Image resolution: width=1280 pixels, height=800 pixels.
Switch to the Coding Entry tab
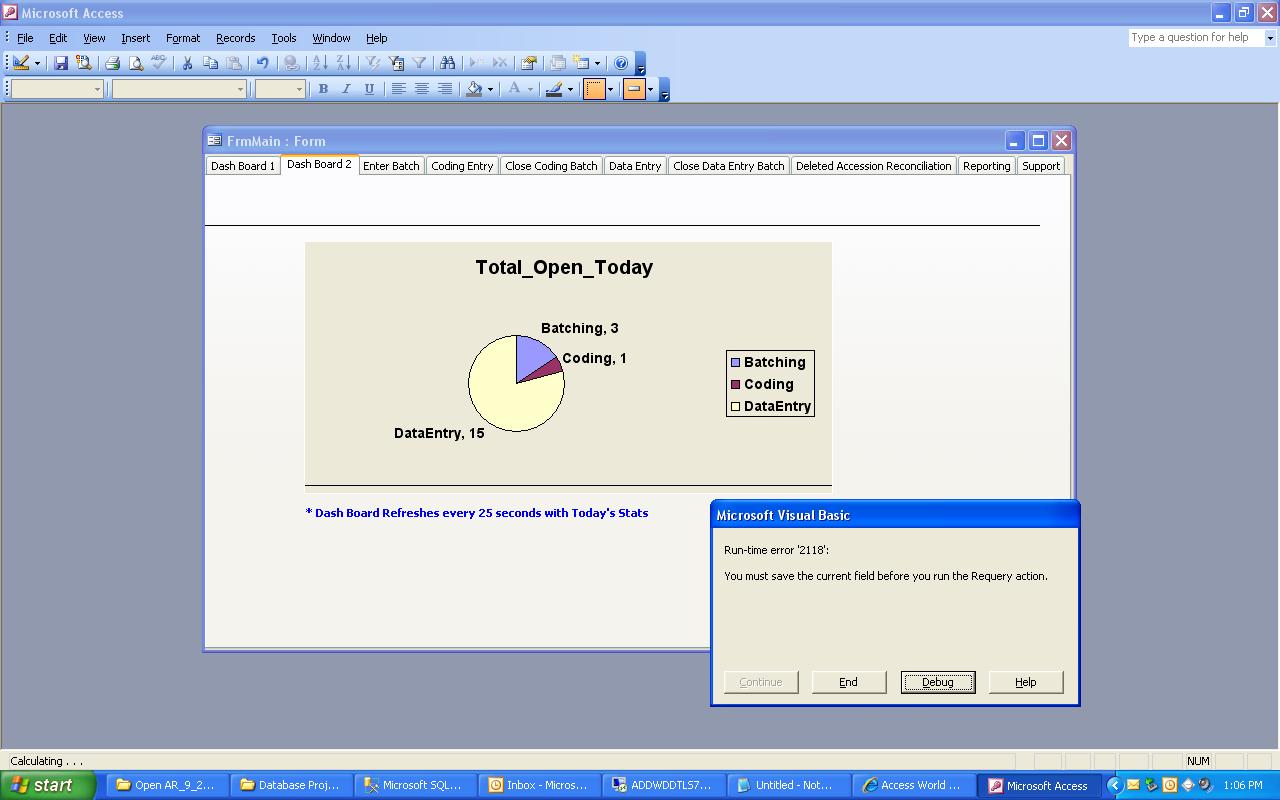pyautogui.click(x=462, y=166)
